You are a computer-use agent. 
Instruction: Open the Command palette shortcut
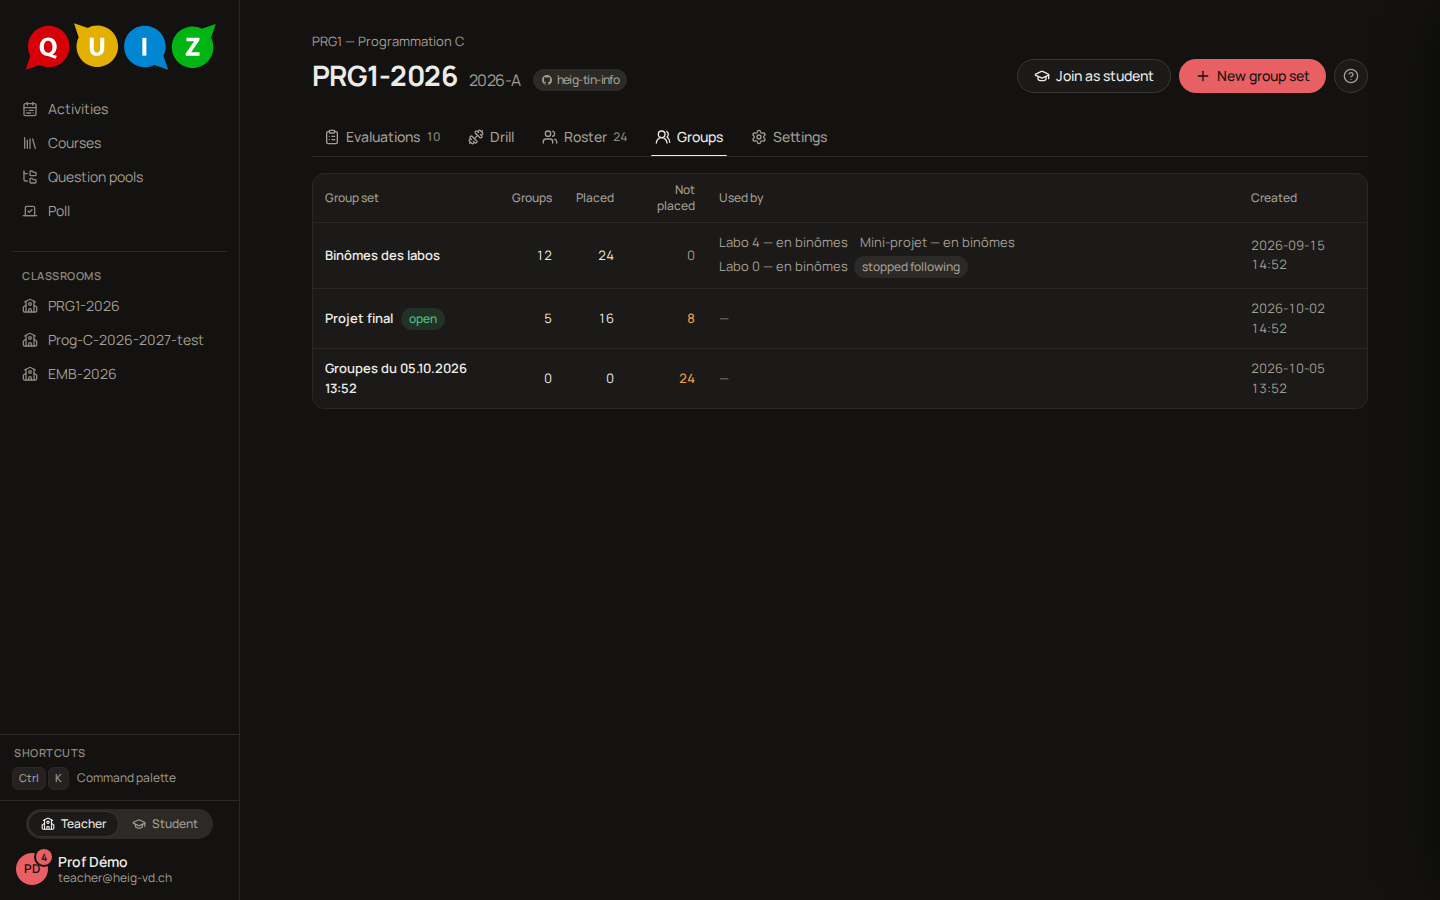coord(95,778)
